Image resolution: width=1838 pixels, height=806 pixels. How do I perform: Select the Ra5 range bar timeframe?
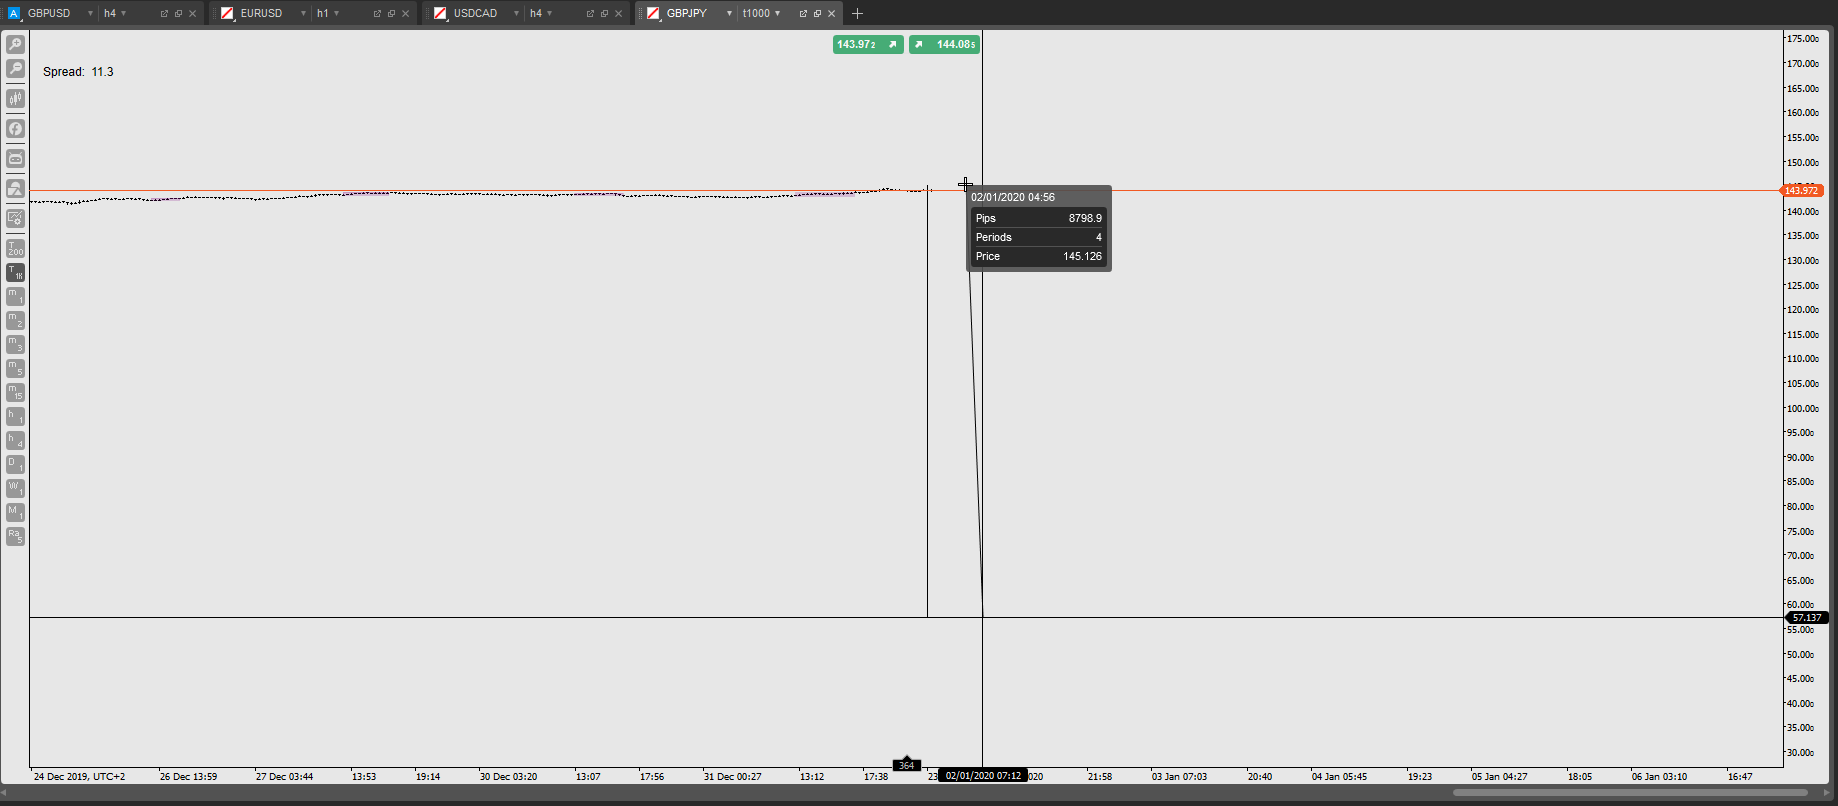15,536
